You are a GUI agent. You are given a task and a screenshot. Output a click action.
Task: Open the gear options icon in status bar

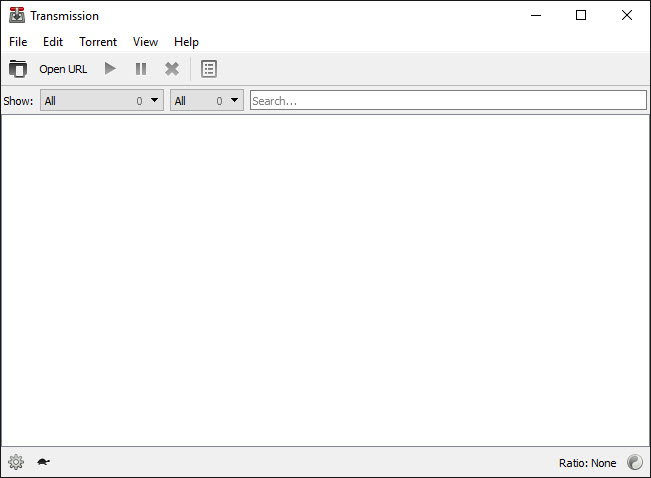pyautogui.click(x=16, y=462)
